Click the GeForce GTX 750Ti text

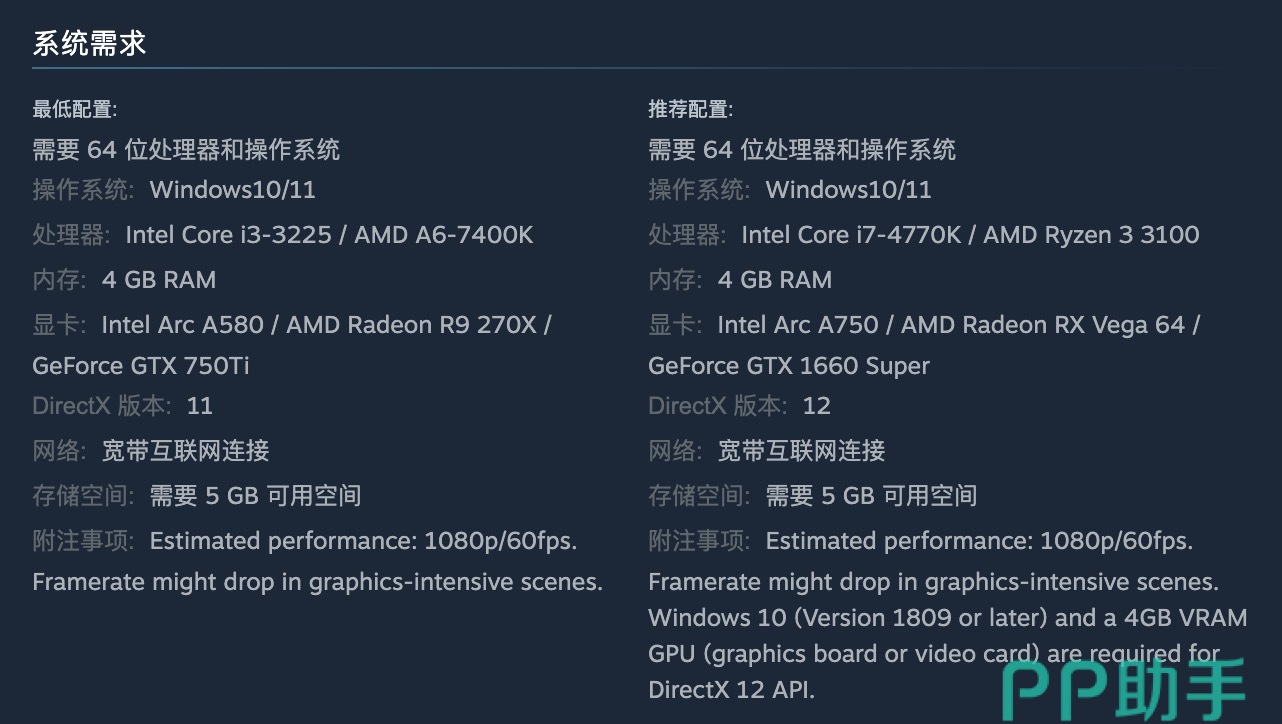pos(141,366)
